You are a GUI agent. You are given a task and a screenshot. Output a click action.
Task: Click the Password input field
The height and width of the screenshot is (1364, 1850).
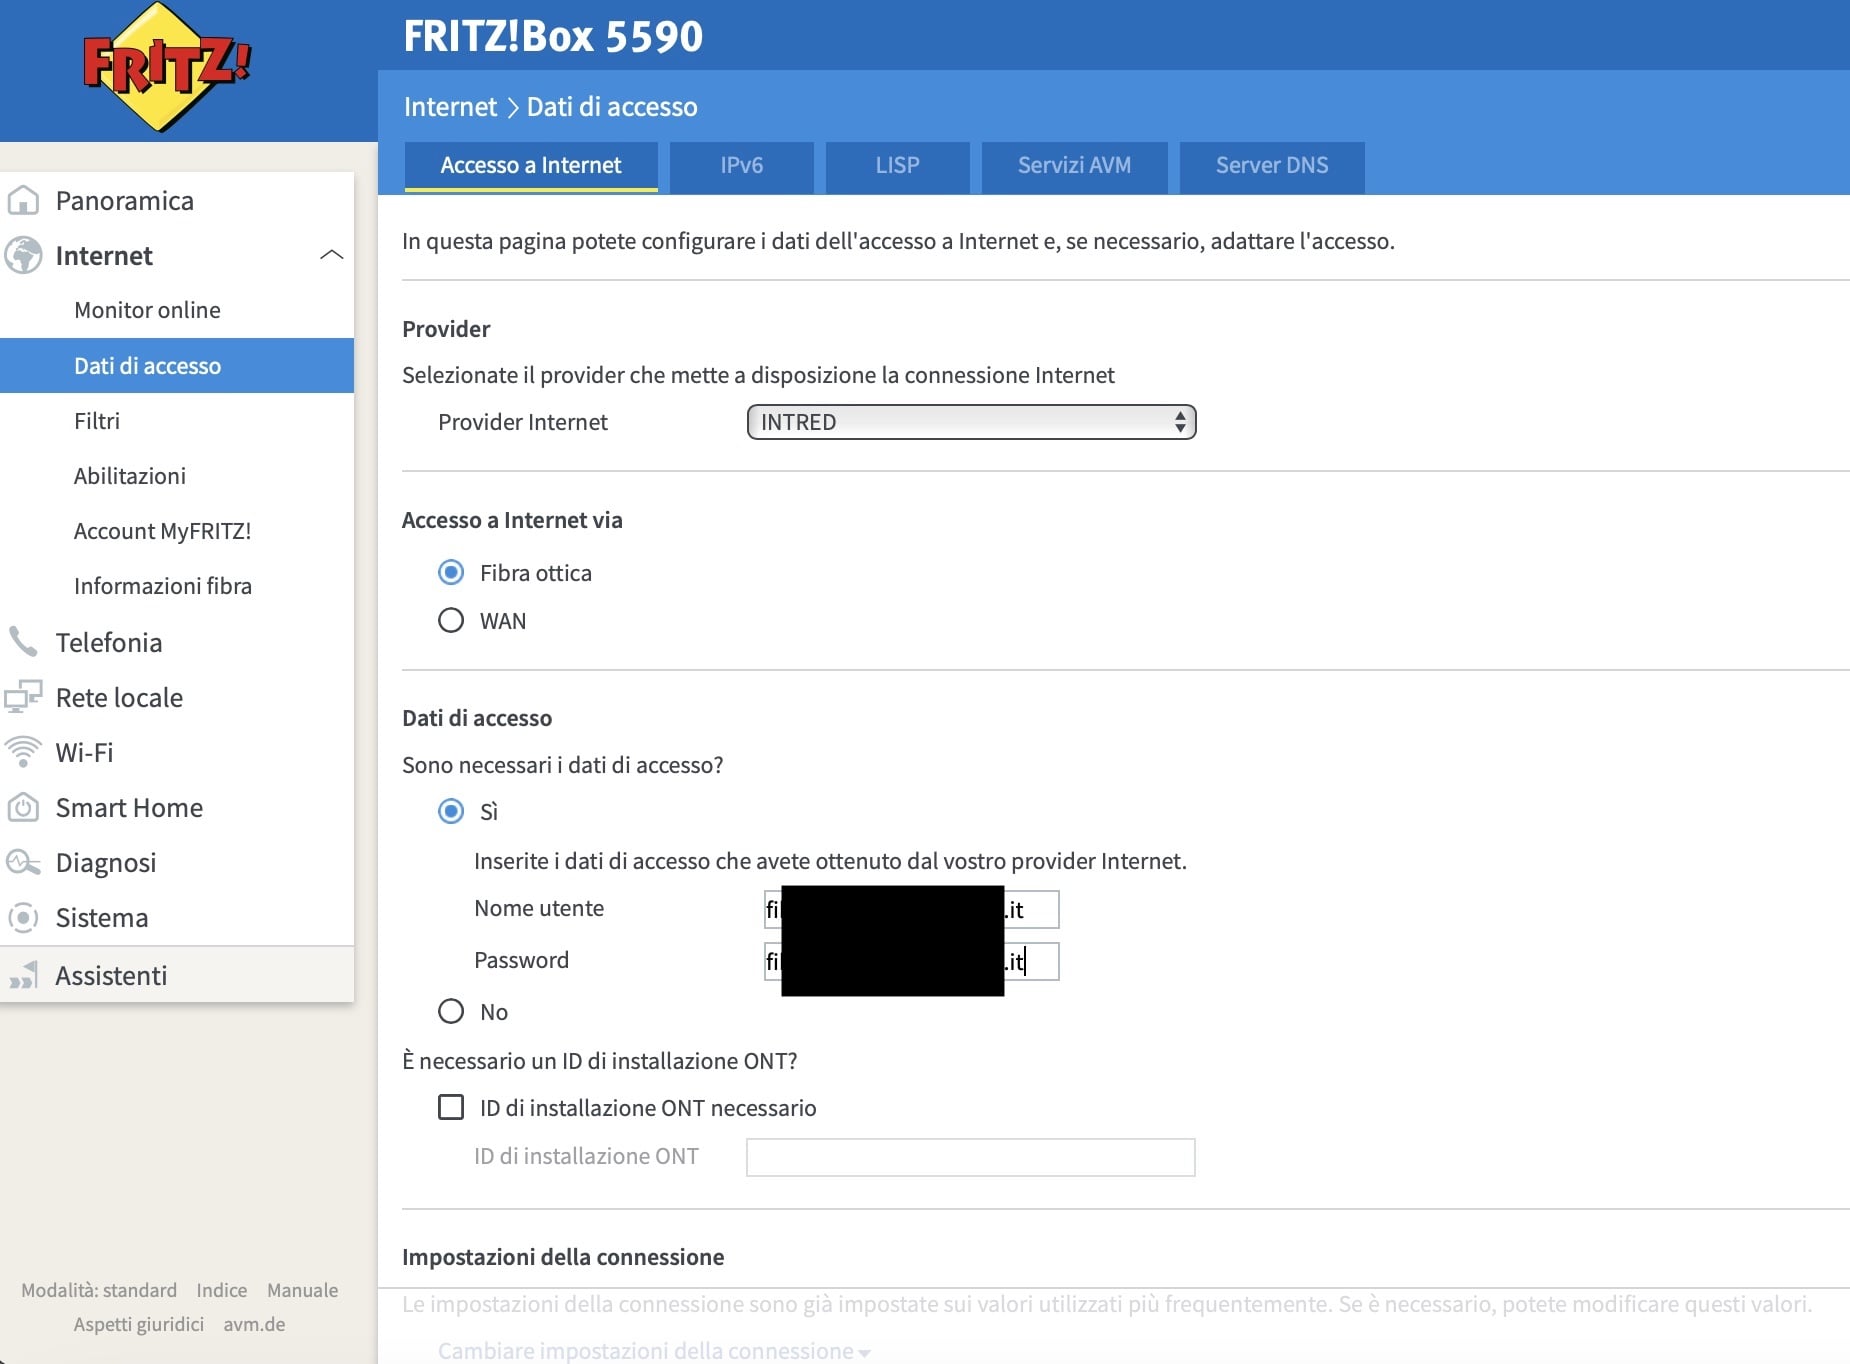click(x=911, y=961)
